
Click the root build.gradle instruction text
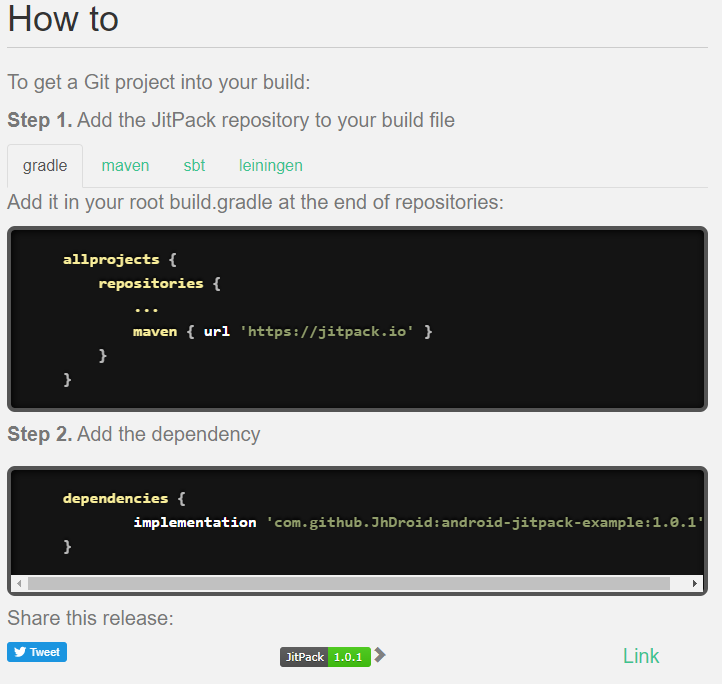[256, 203]
